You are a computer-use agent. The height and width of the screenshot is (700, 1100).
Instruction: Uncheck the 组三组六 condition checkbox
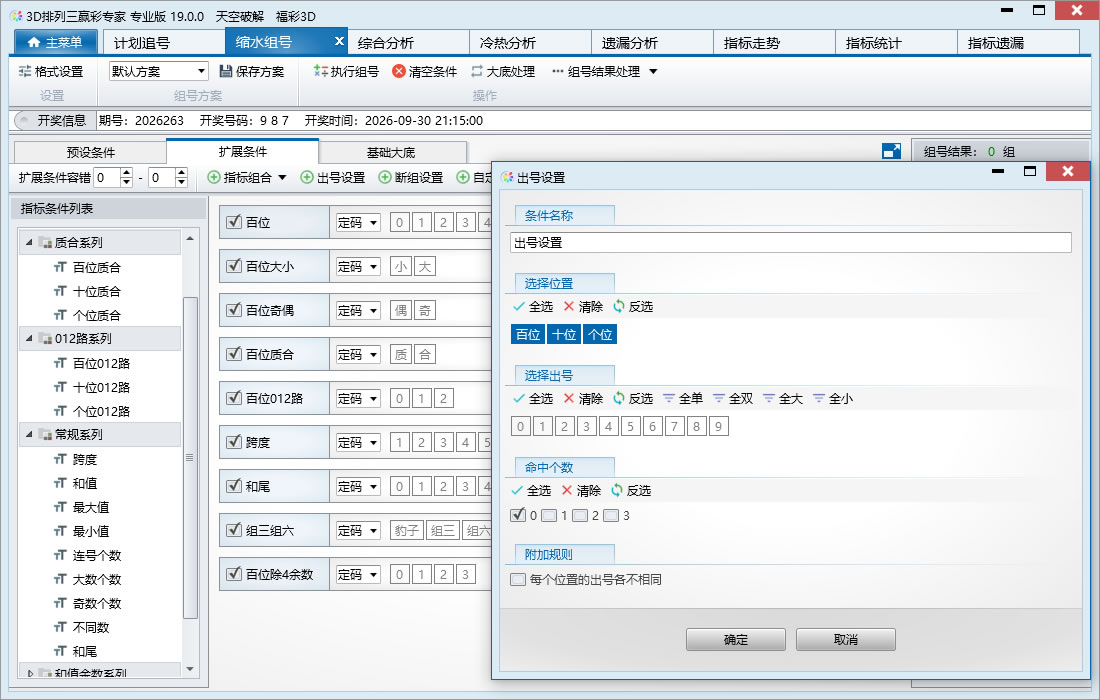(x=234, y=530)
